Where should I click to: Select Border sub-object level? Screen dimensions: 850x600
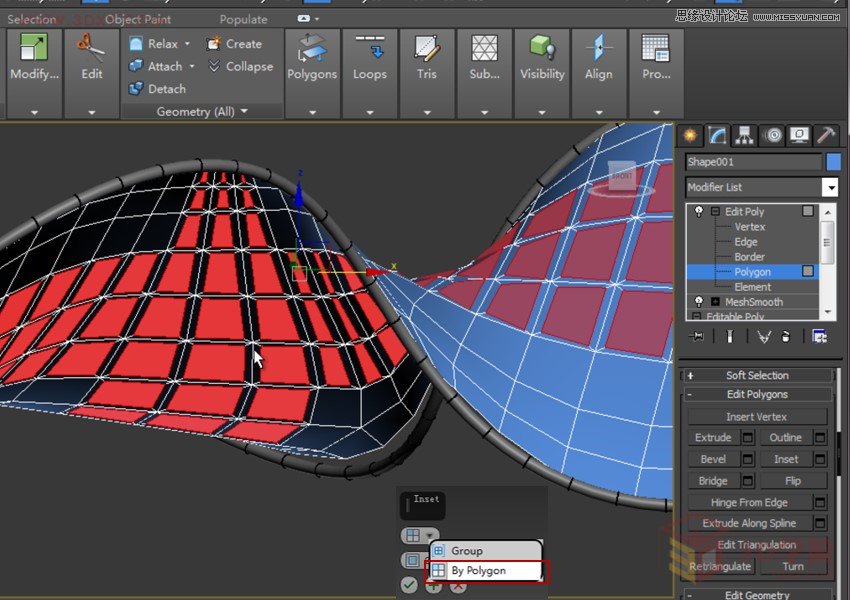[x=749, y=257]
